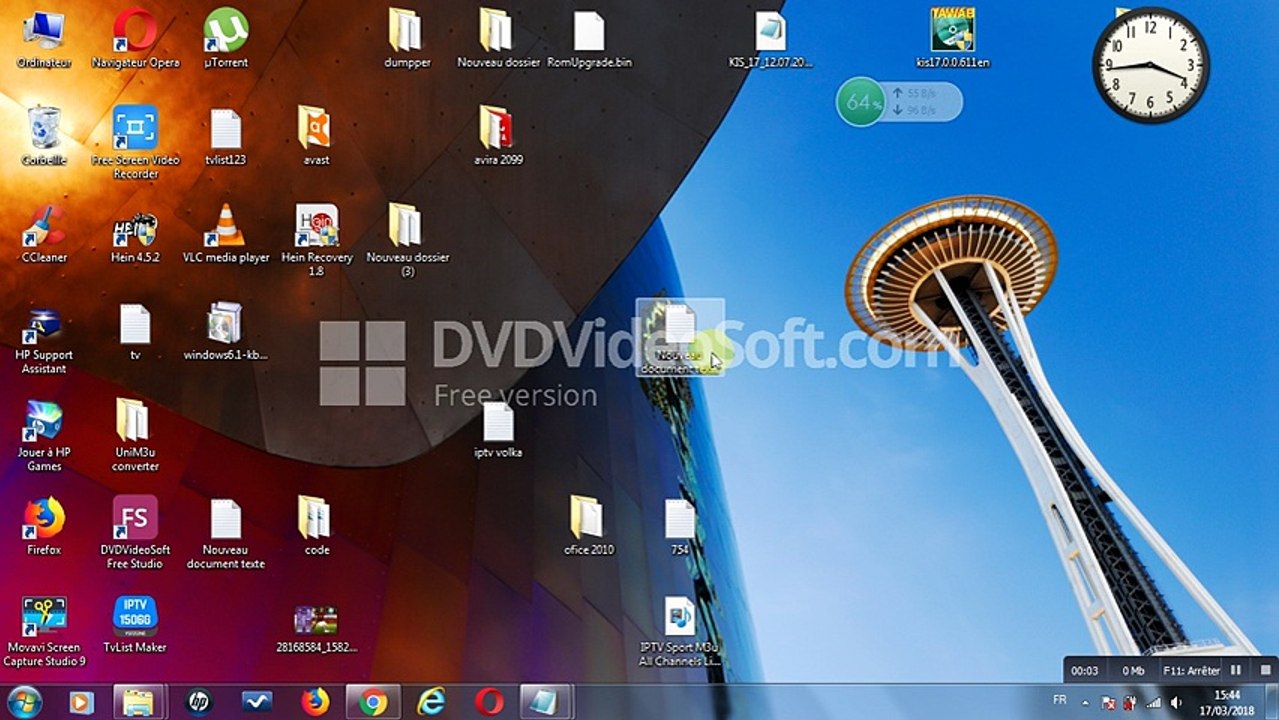Image resolution: width=1279 pixels, height=720 pixels.
Task: Open the ofice 2010 folder
Action: point(588,526)
